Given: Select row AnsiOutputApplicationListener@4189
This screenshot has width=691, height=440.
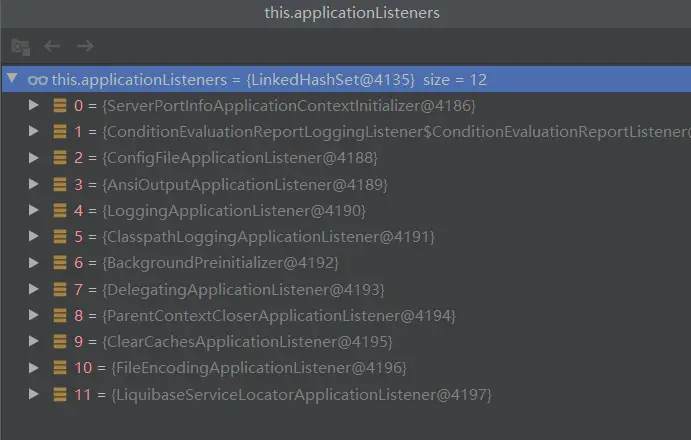Looking at the screenshot, I should point(346,184).
